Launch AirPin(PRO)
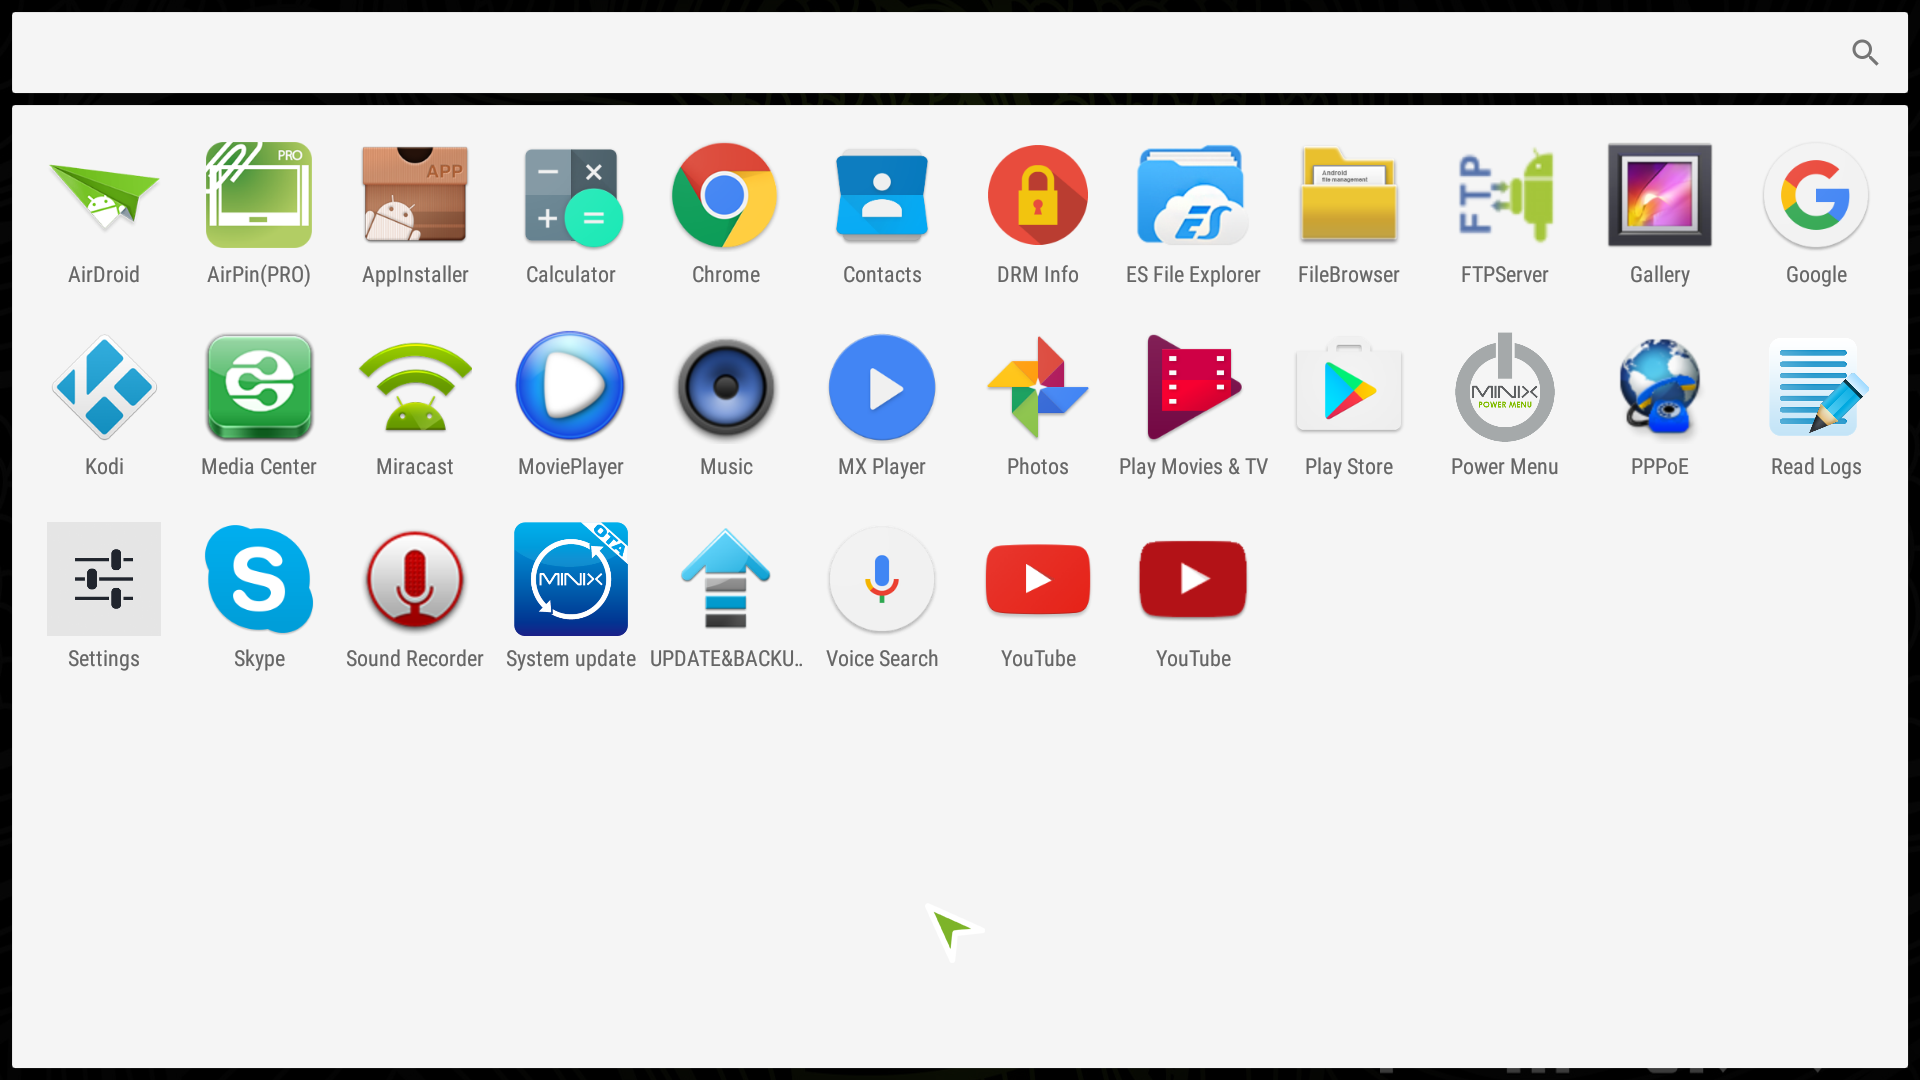This screenshot has width=1920, height=1080. 259,196
